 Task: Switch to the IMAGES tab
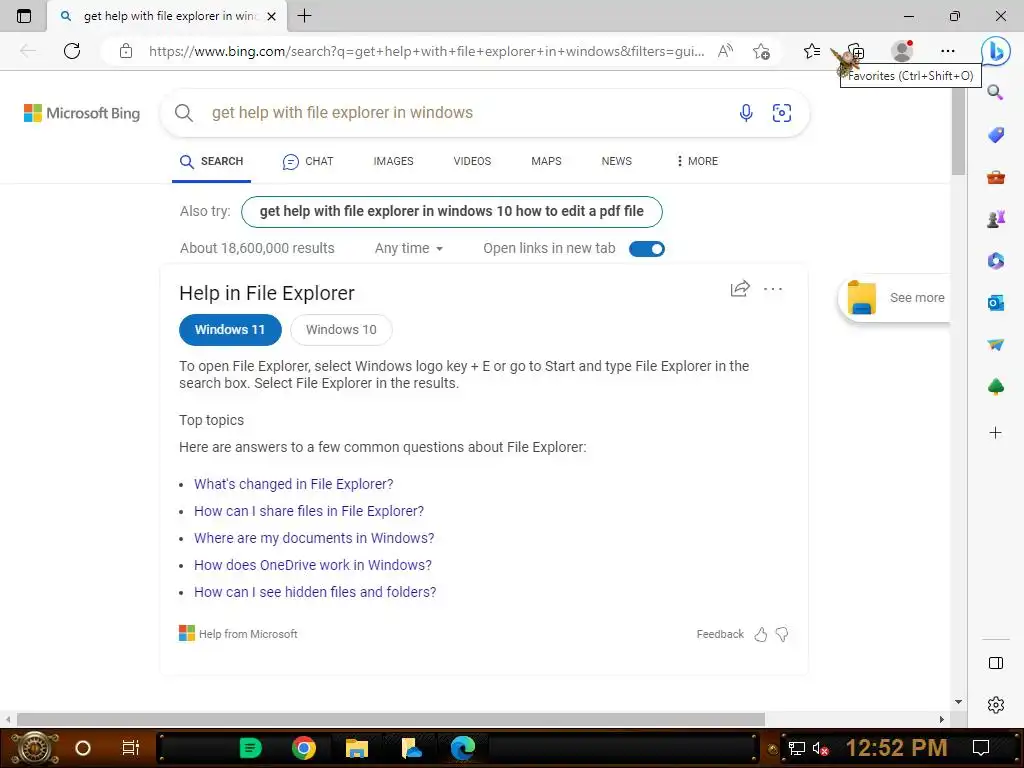tap(393, 161)
